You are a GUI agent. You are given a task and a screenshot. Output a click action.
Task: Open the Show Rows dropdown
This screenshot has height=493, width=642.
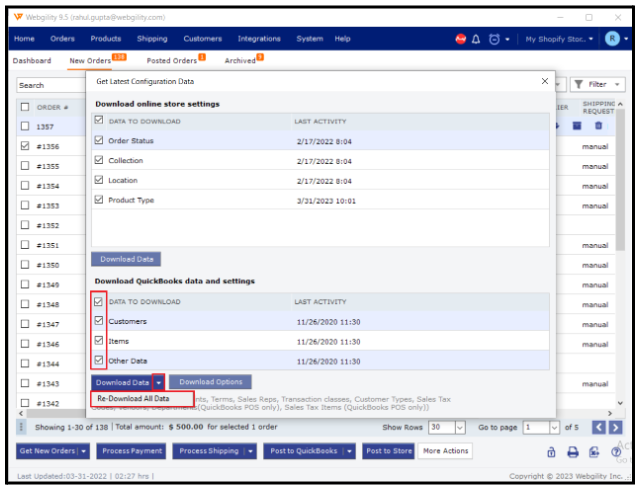point(460,427)
